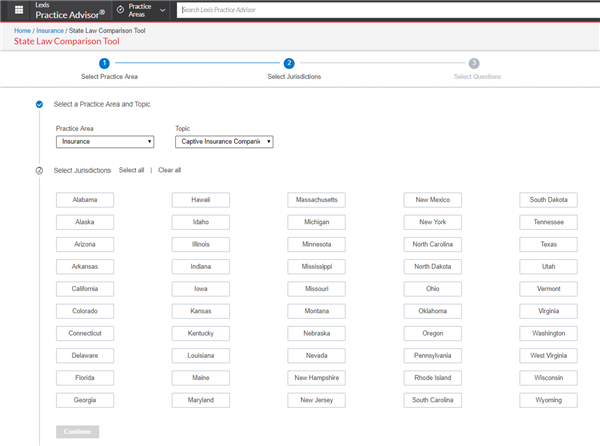
Task: Click the Practice Areas compass icon
Action: tap(120, 10)
